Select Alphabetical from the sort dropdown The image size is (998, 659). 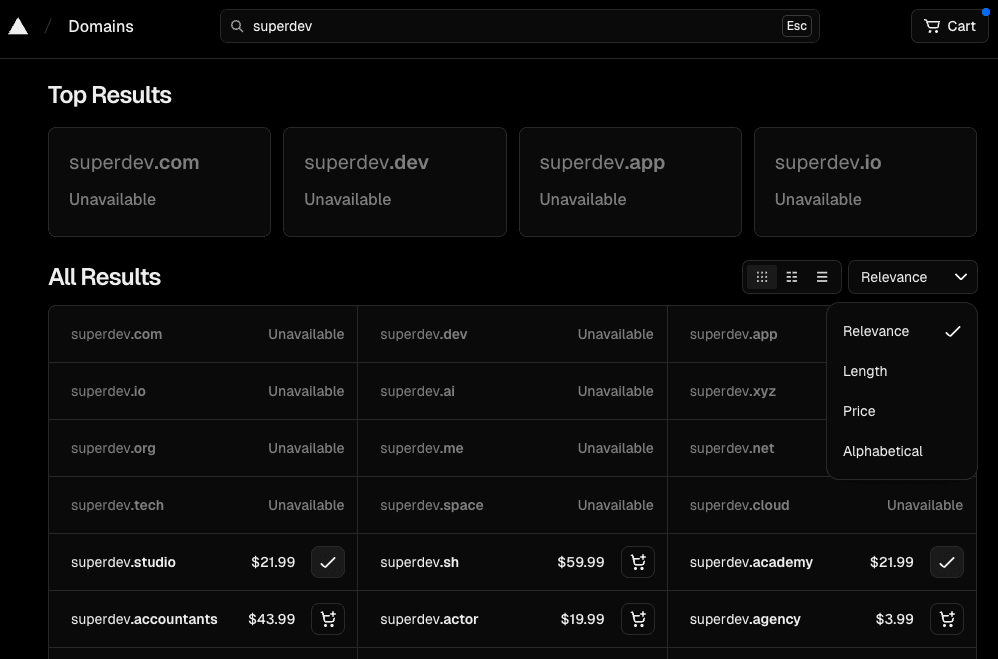(883, 451)
